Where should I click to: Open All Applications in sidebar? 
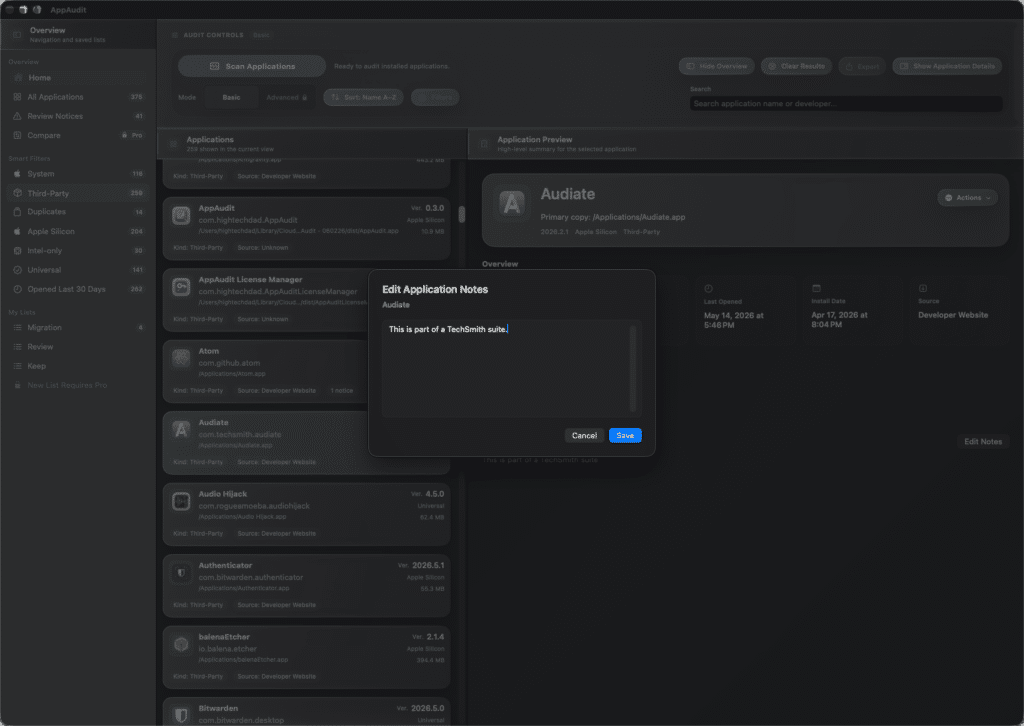point(78,97)
